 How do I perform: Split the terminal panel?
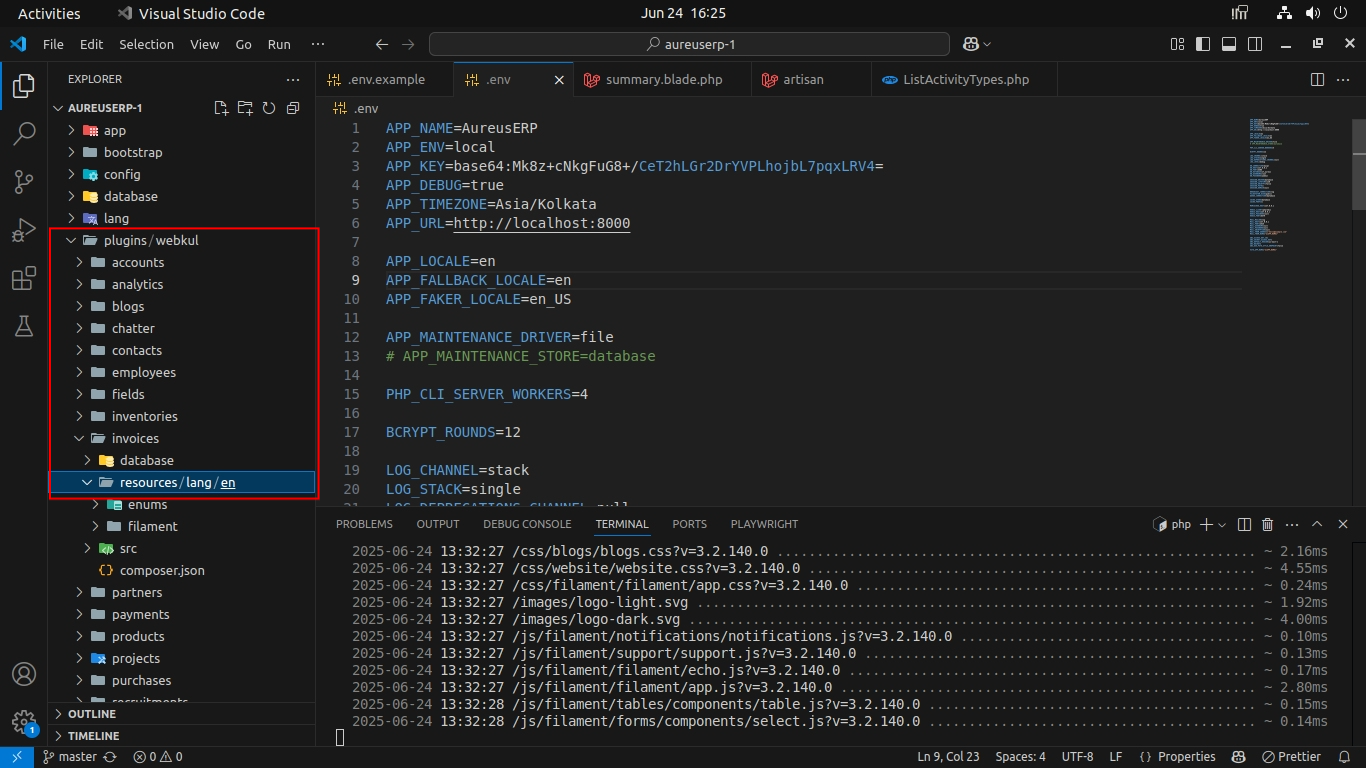click(x=1244, y=524)
